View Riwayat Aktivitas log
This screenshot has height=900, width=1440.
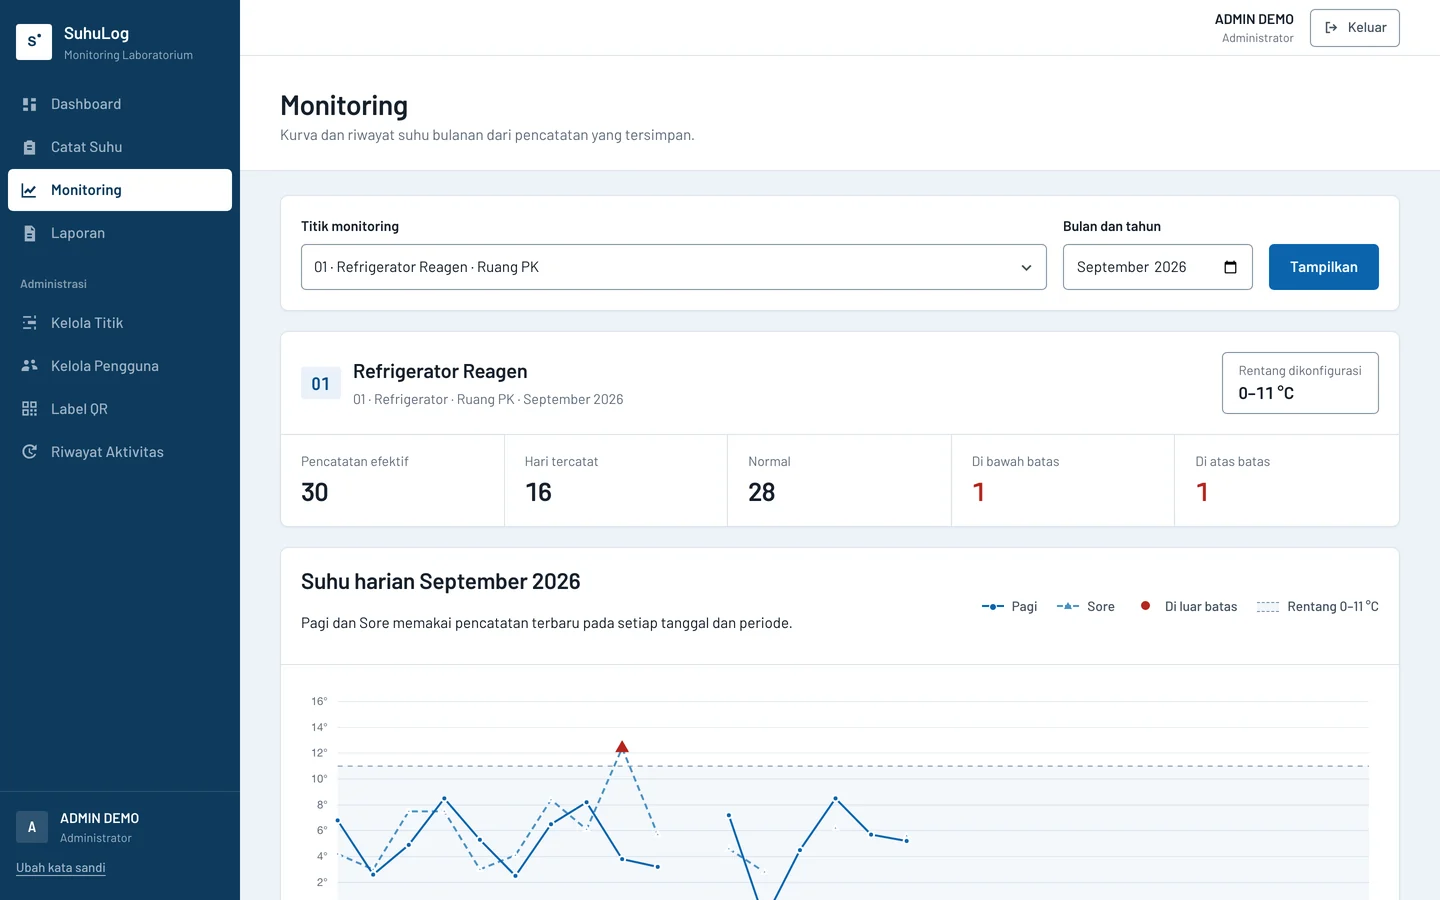[120, 452]
